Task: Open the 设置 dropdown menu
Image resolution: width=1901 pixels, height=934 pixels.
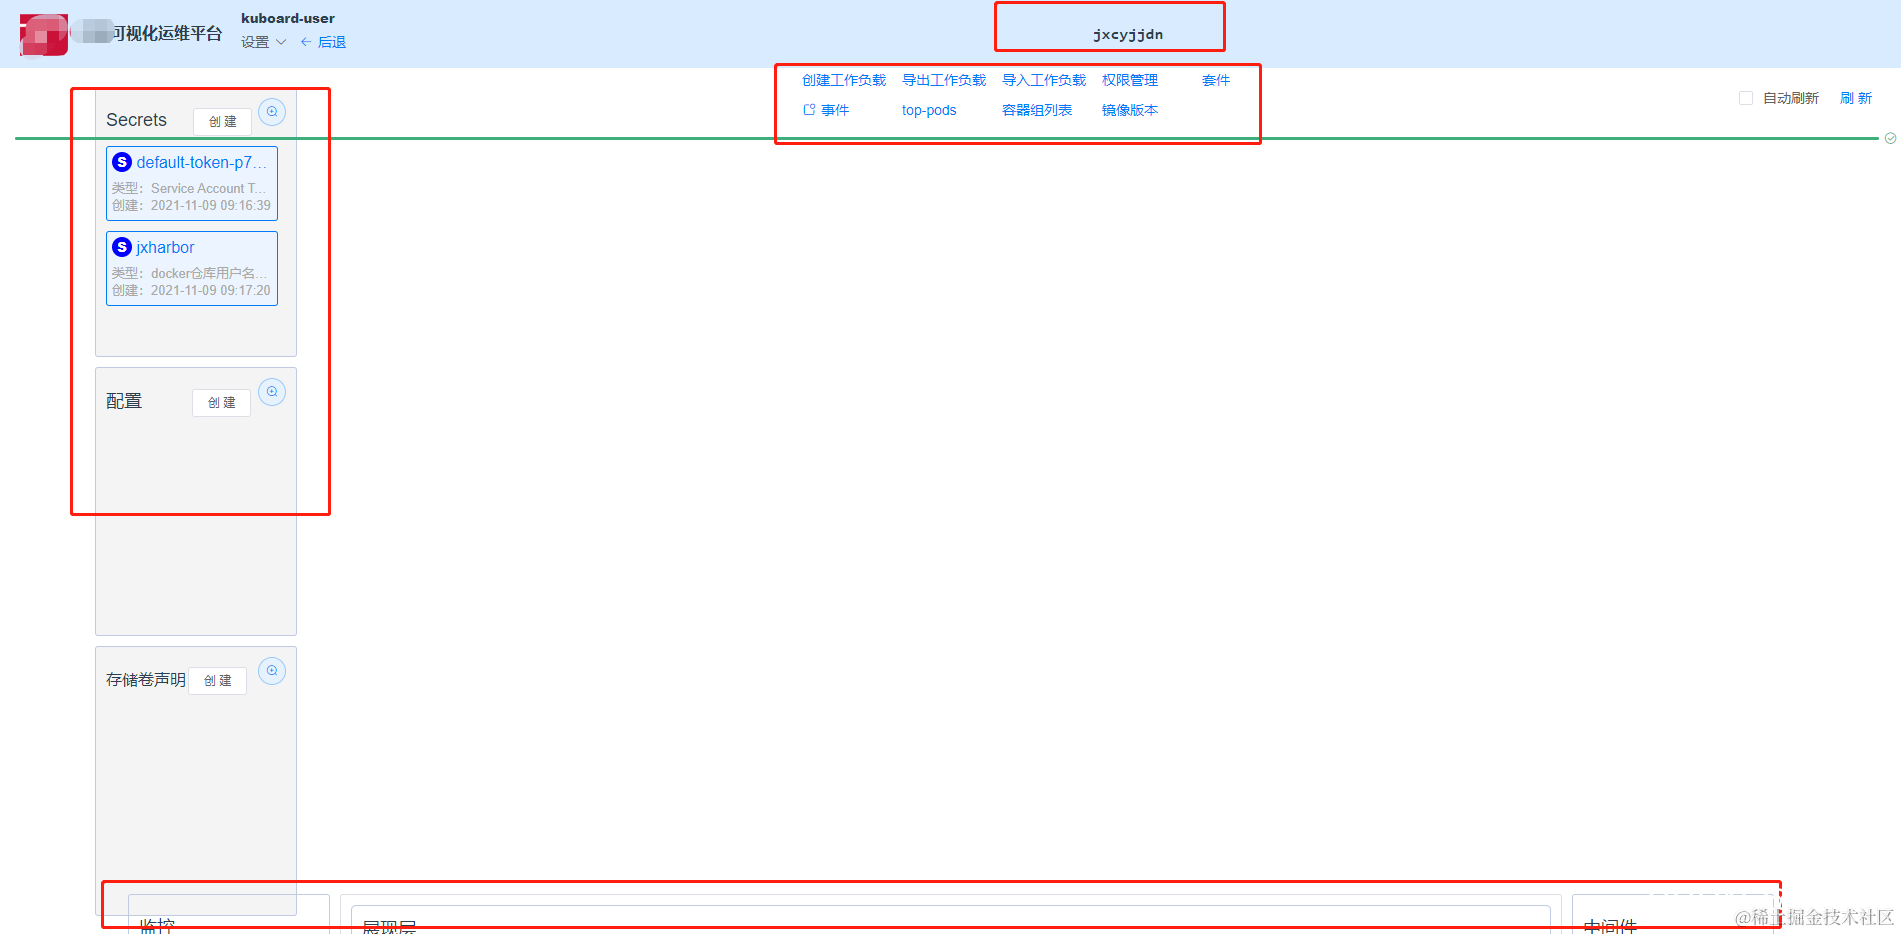Action: pyautogui.click(x=263, y=42)
